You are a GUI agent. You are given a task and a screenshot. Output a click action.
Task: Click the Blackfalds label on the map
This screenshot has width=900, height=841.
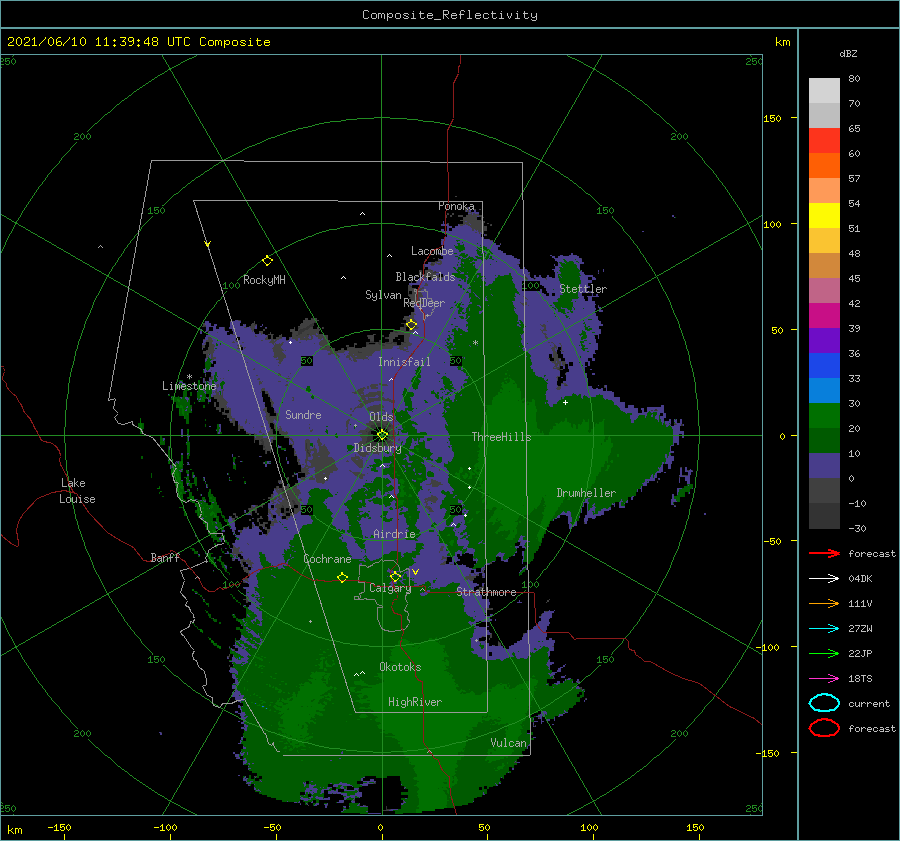point(425,277)
